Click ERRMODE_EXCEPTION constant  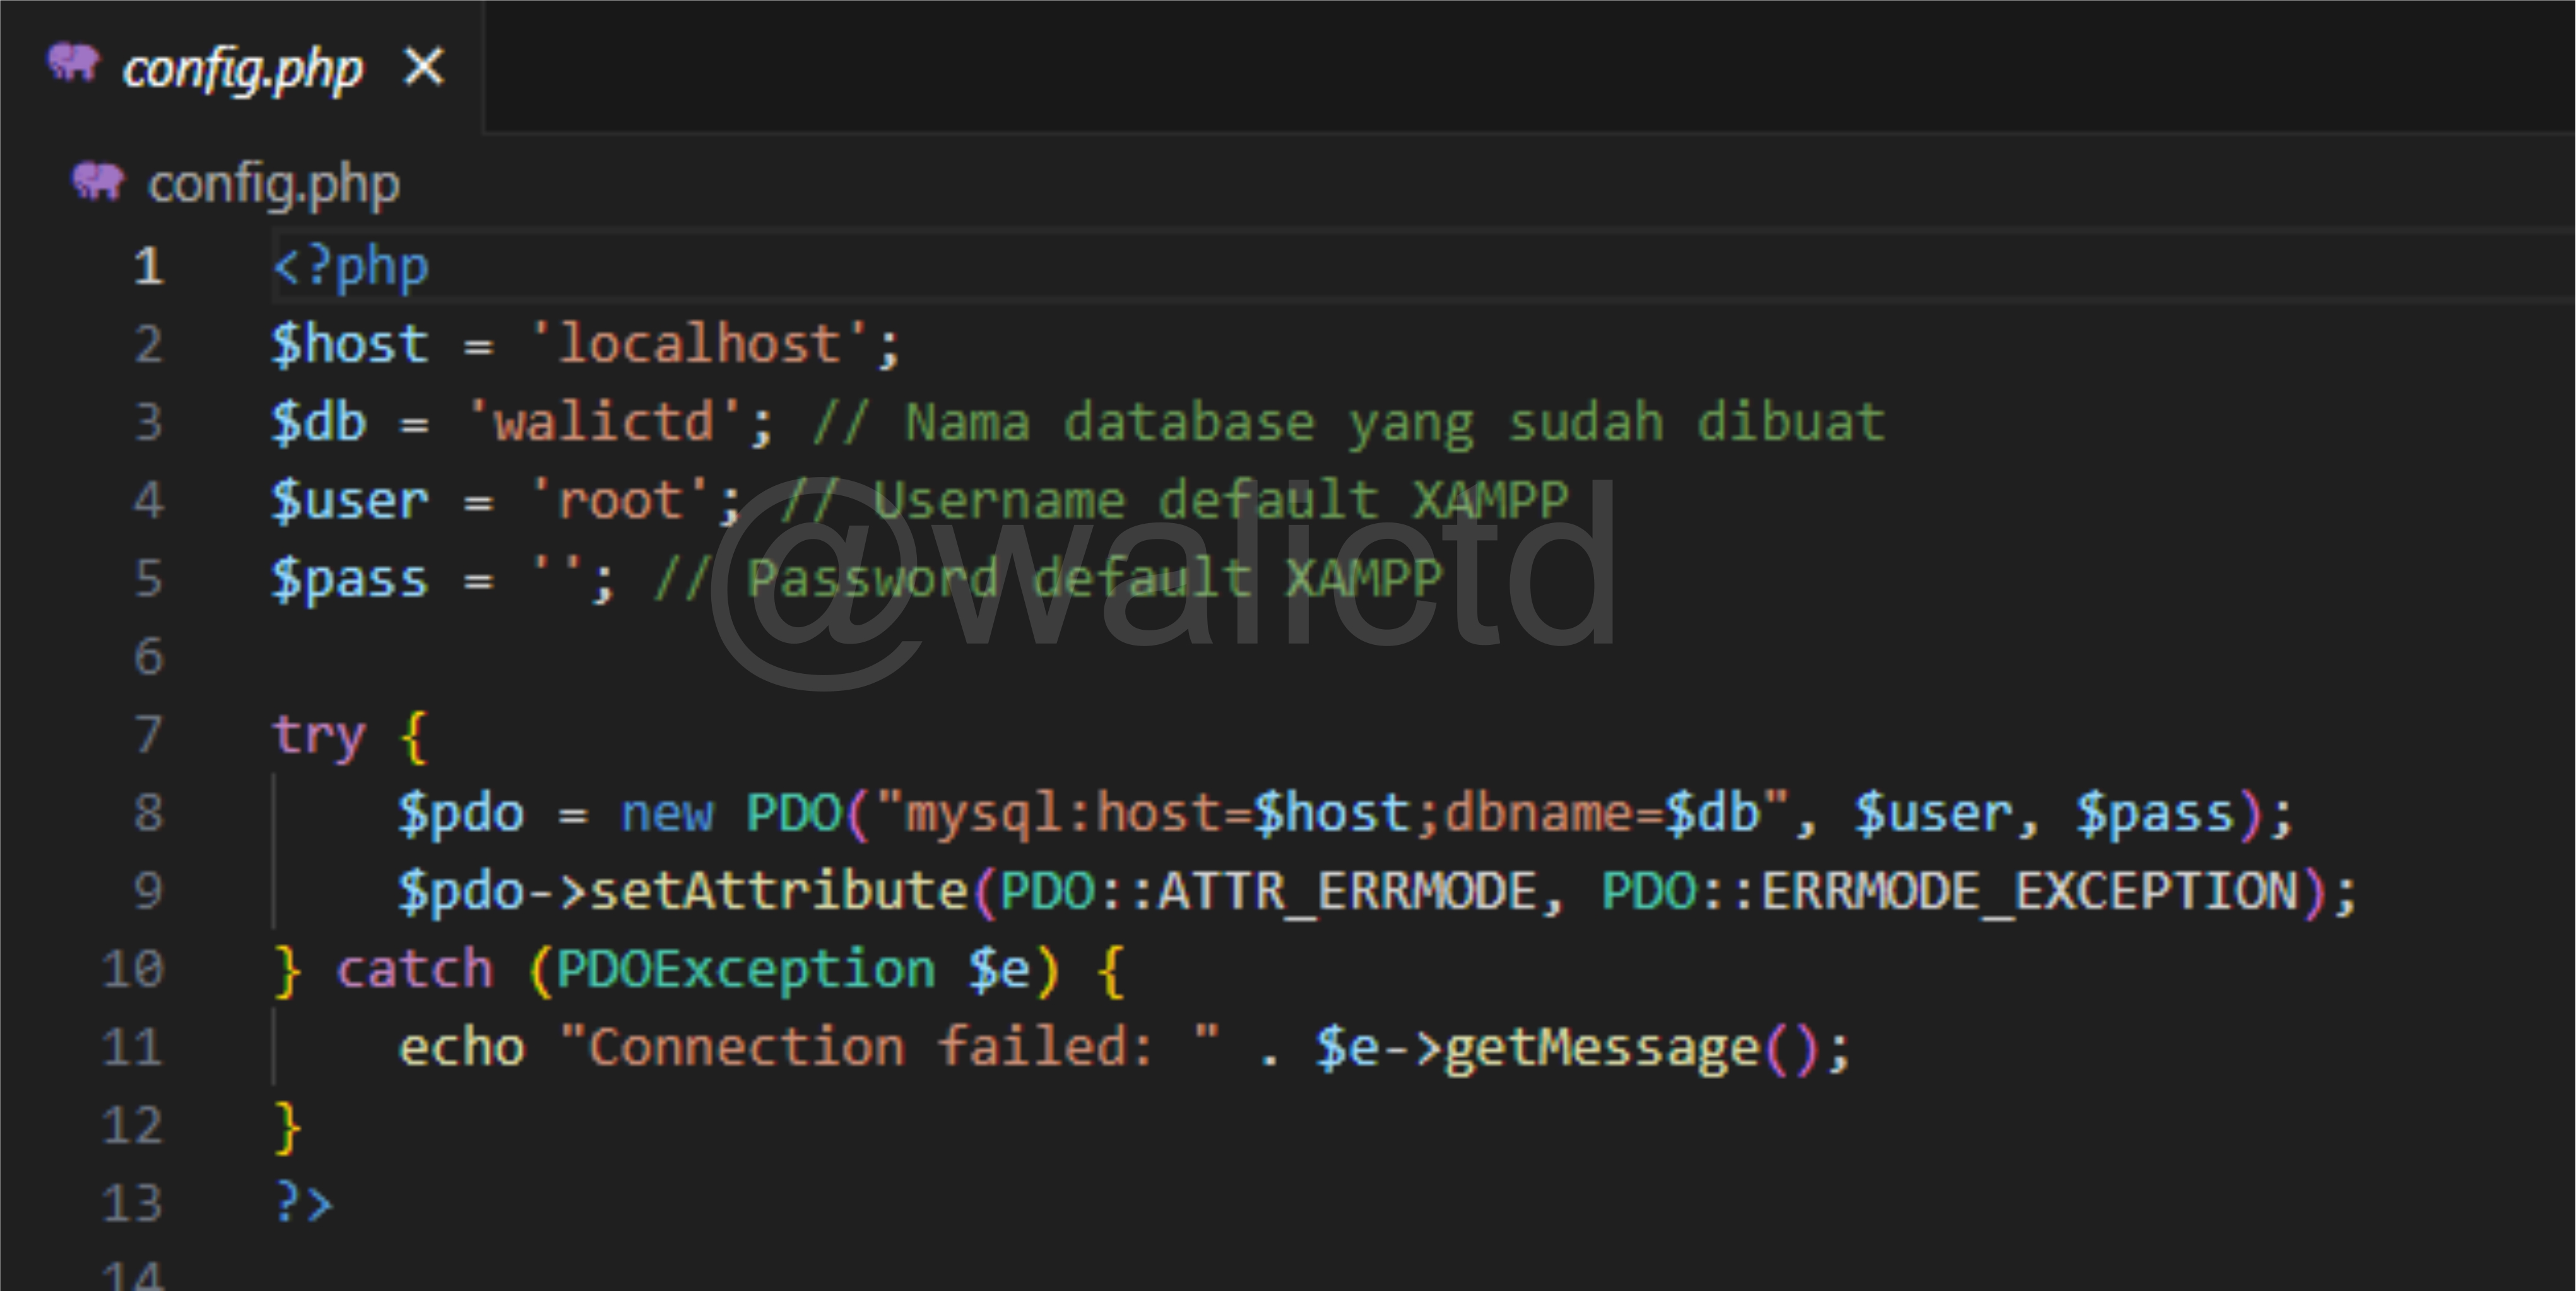tap(2030, 891)
